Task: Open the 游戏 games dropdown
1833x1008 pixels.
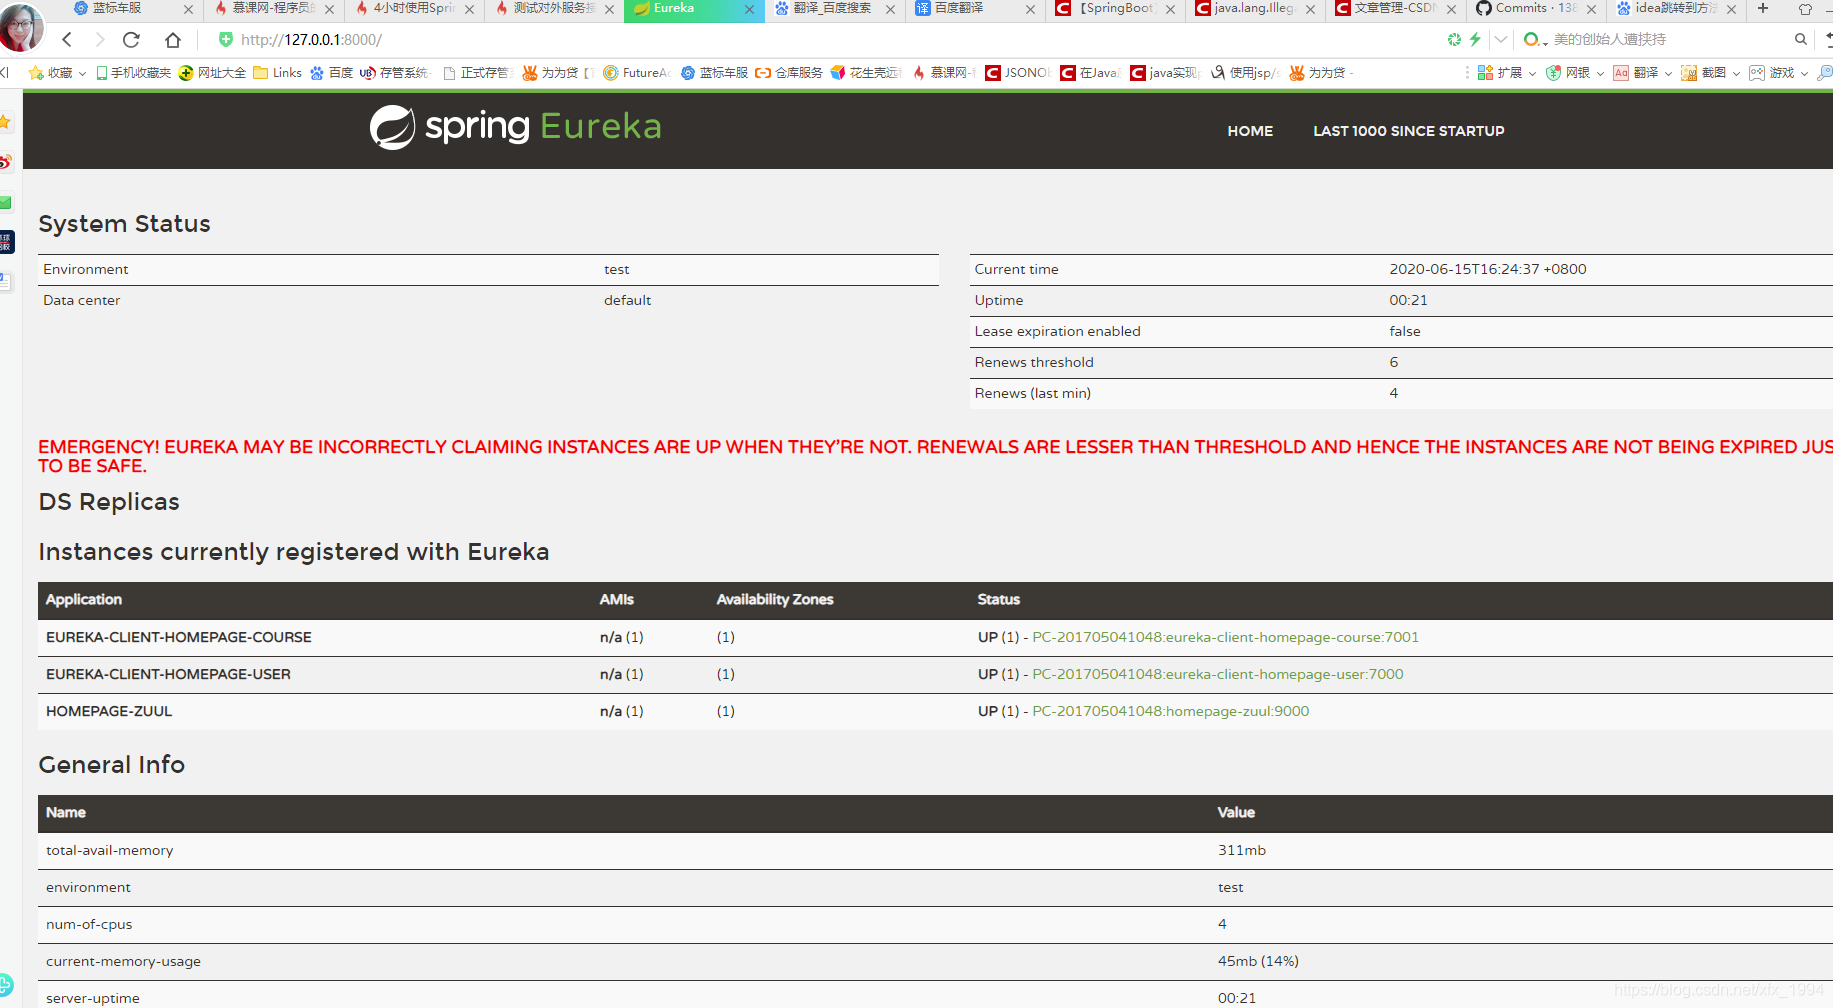Action: 1778,73
